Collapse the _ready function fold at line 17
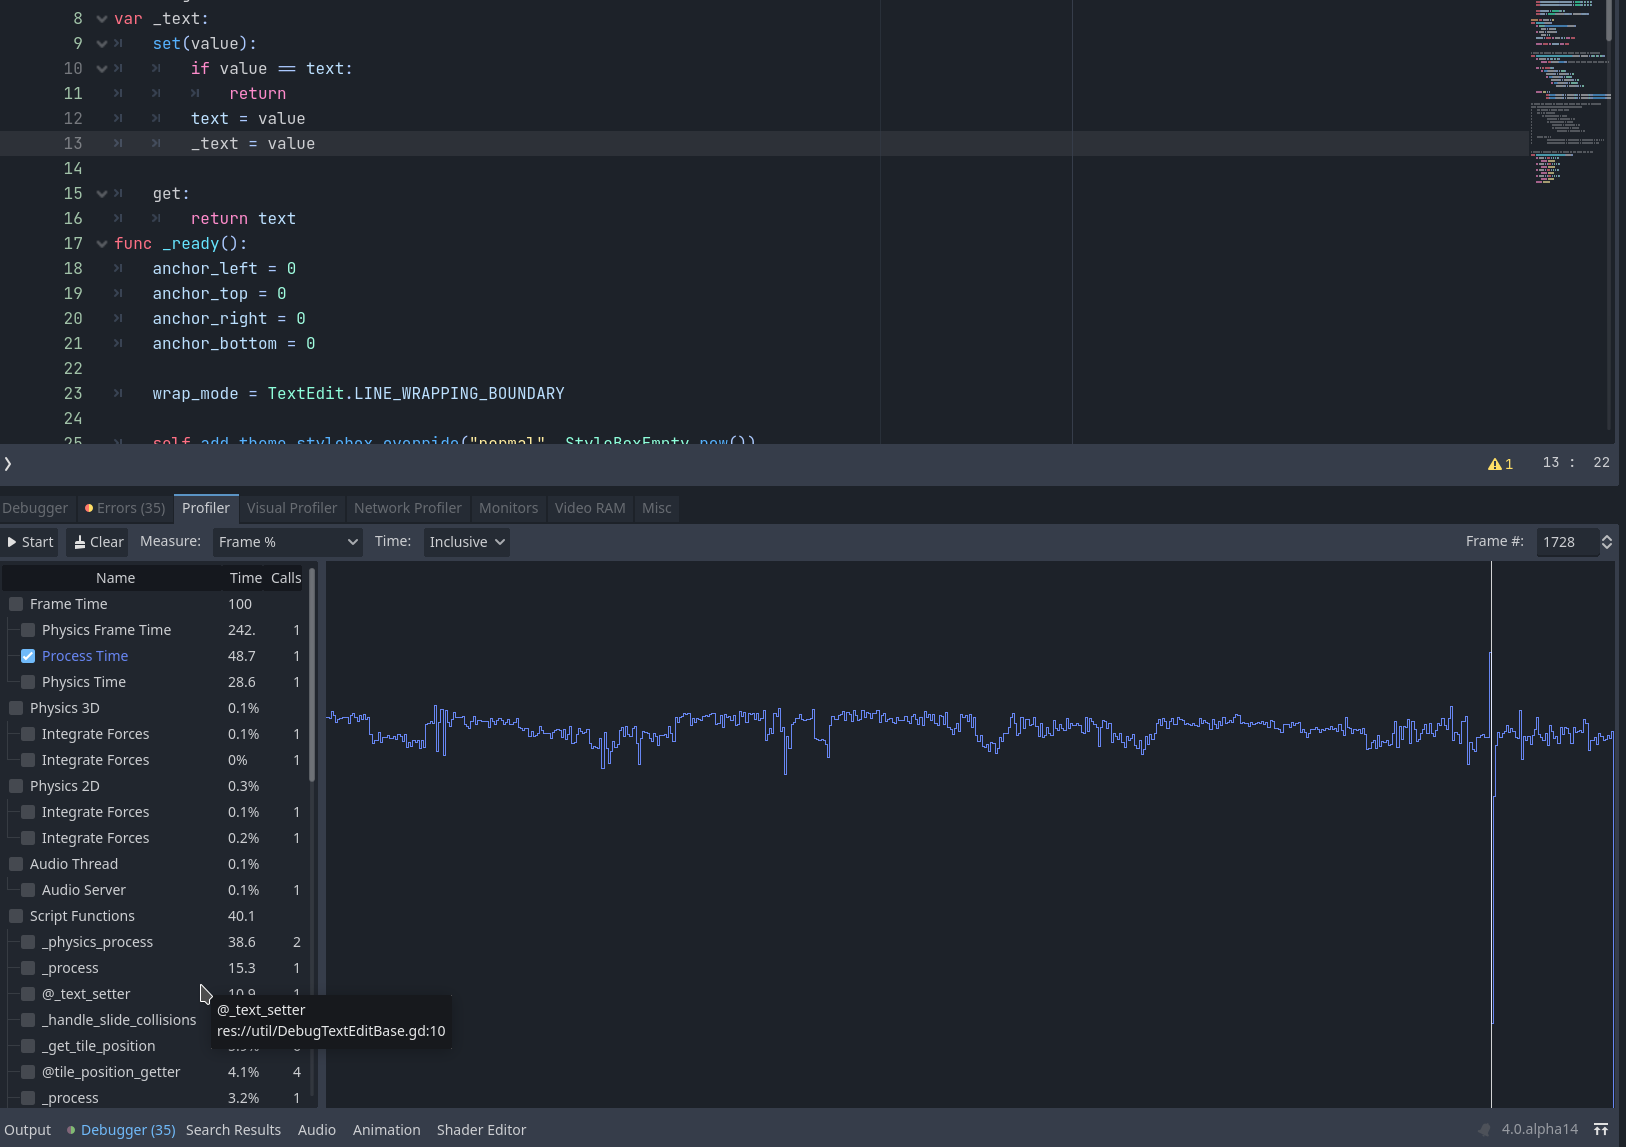 (x=101, y=243)
